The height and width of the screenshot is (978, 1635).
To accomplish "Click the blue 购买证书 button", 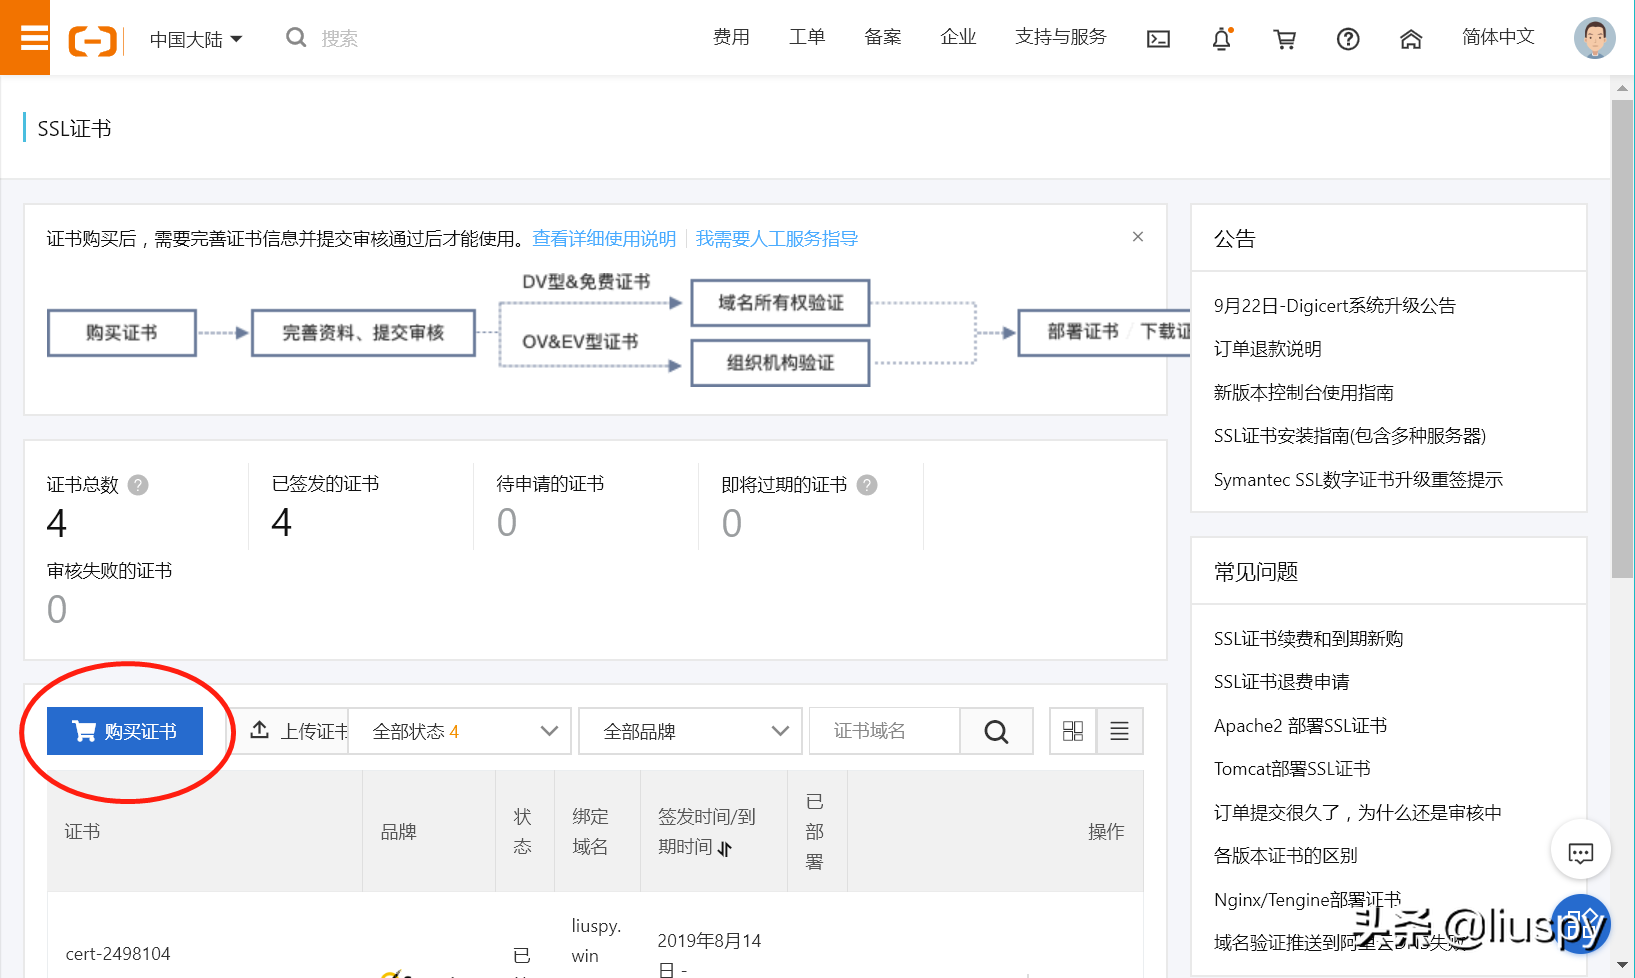I will click(125, 731).
